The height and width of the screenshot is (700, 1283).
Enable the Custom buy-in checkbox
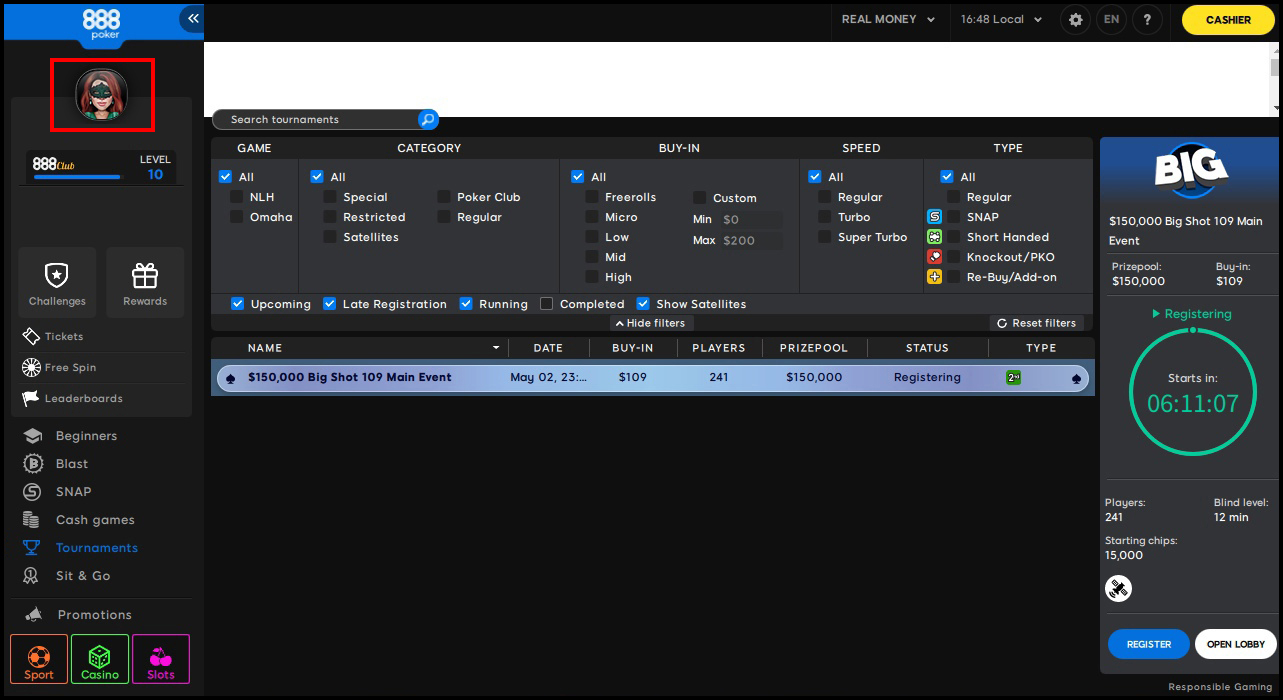700,198
